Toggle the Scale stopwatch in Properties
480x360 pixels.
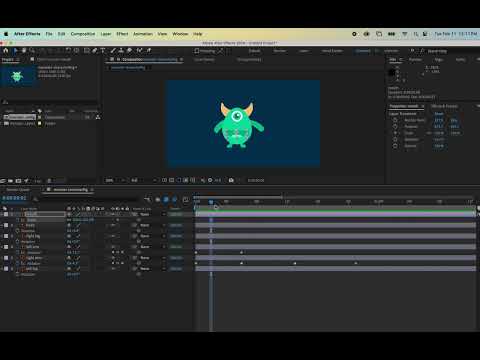[x=395, y=133]
